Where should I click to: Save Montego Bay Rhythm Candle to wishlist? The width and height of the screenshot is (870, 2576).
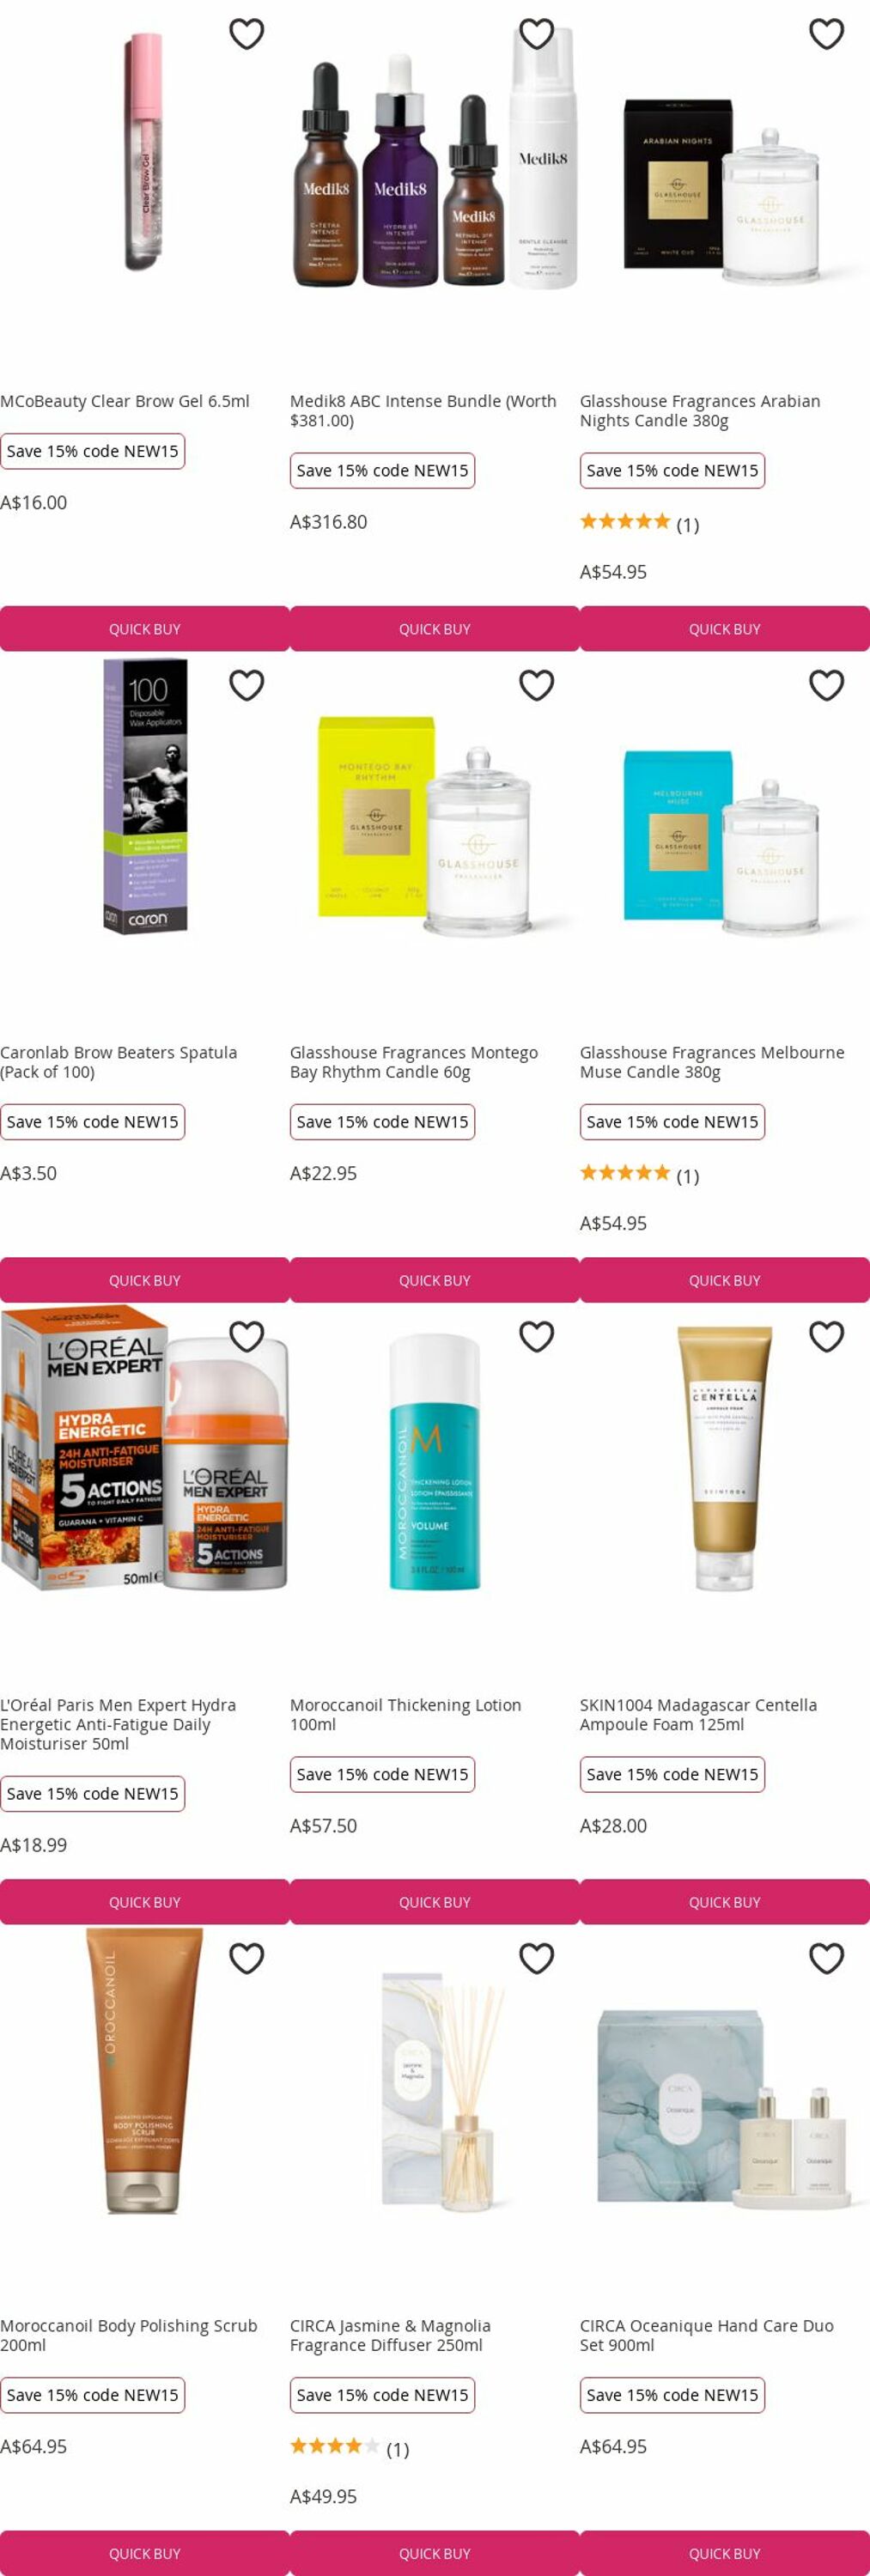(x=536, y=685)
